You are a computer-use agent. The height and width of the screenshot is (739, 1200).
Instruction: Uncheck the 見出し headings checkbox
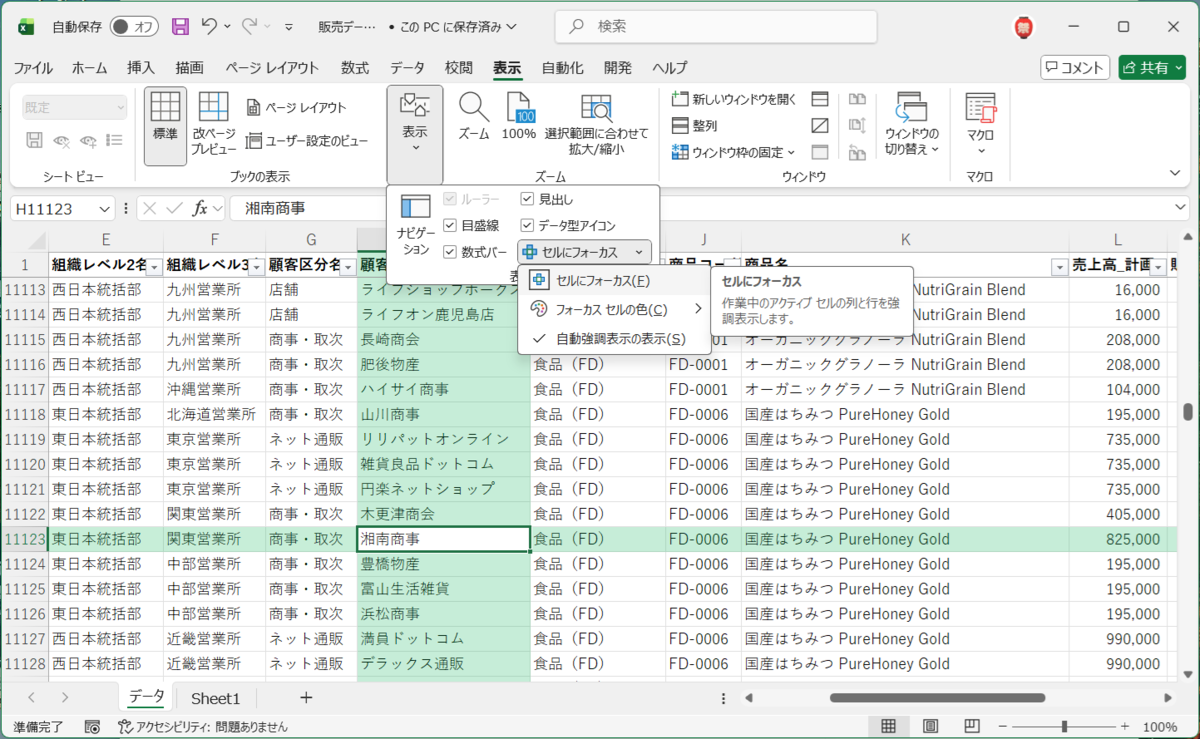[x=528, y=199]
